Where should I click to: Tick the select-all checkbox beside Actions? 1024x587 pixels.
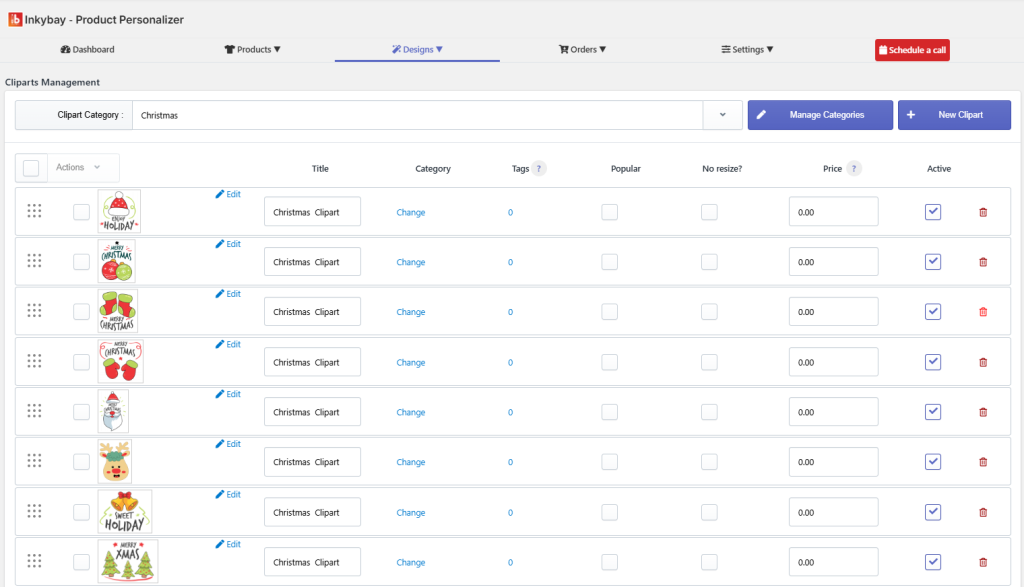coord(31,168)
